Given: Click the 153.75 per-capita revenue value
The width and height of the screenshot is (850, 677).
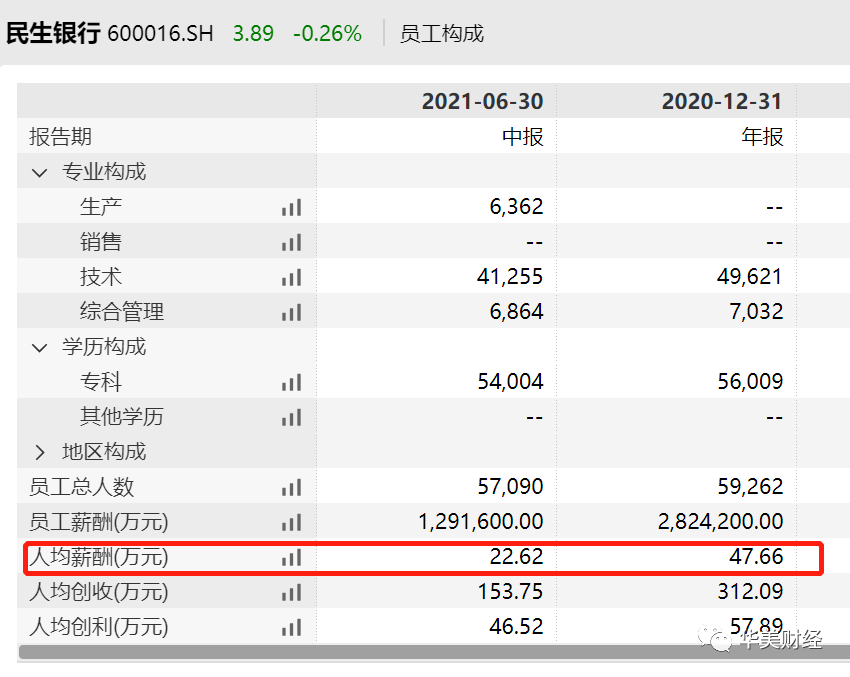Looking at the screenshot, I should (x=510, y=591).
